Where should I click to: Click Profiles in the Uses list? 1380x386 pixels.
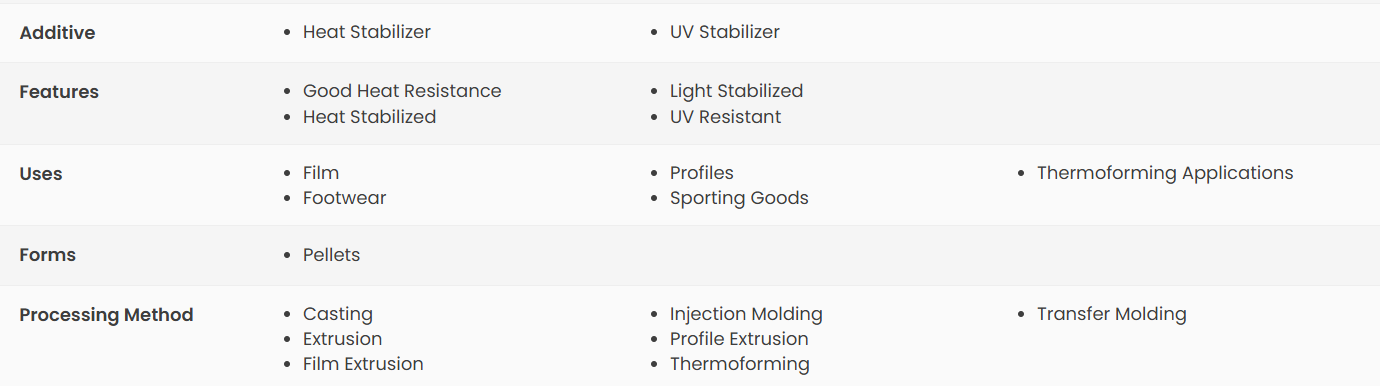coord(702,173)
